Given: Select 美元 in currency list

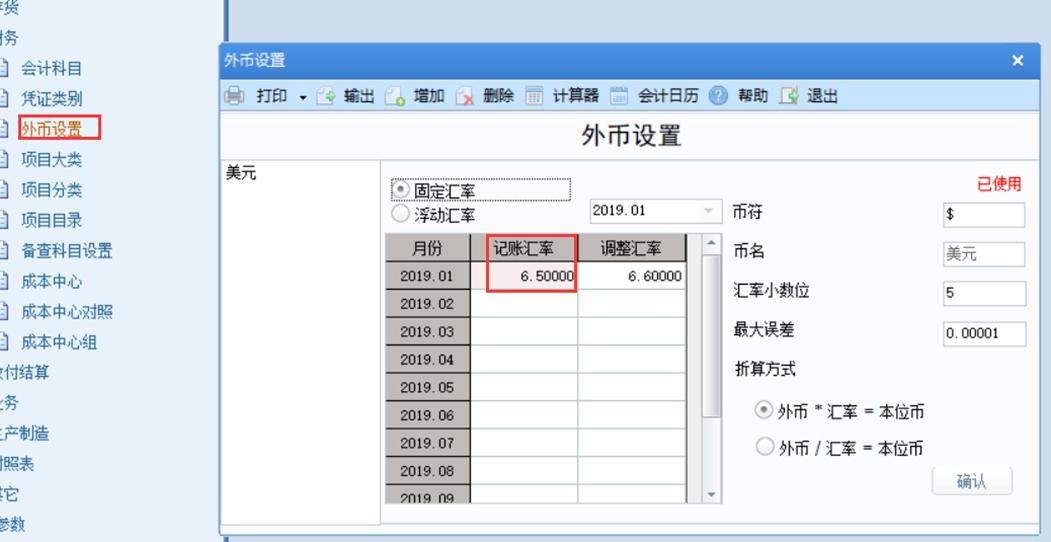Looking at the screenshot, I should point(241,174).
